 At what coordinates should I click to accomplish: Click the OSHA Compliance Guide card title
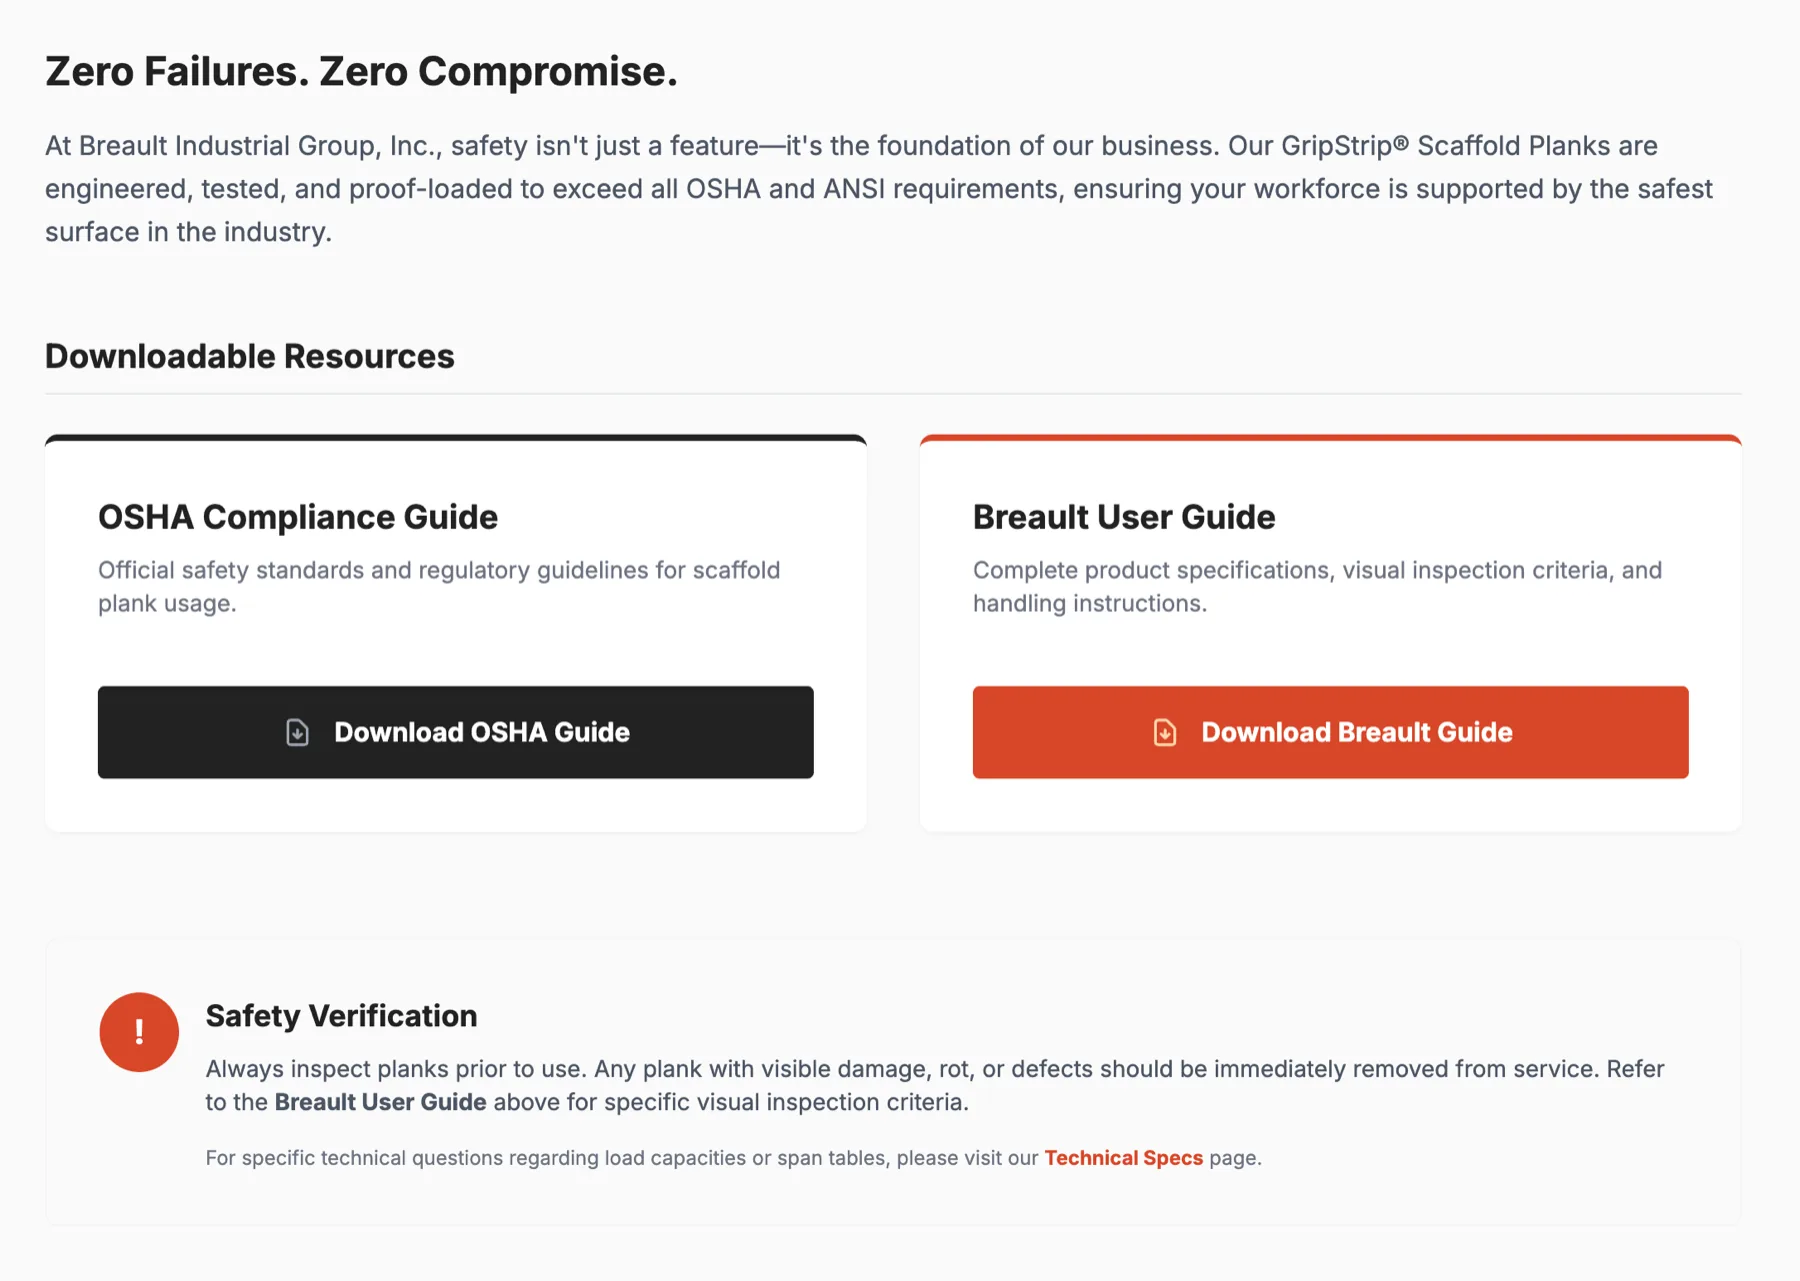coord(298,517)
